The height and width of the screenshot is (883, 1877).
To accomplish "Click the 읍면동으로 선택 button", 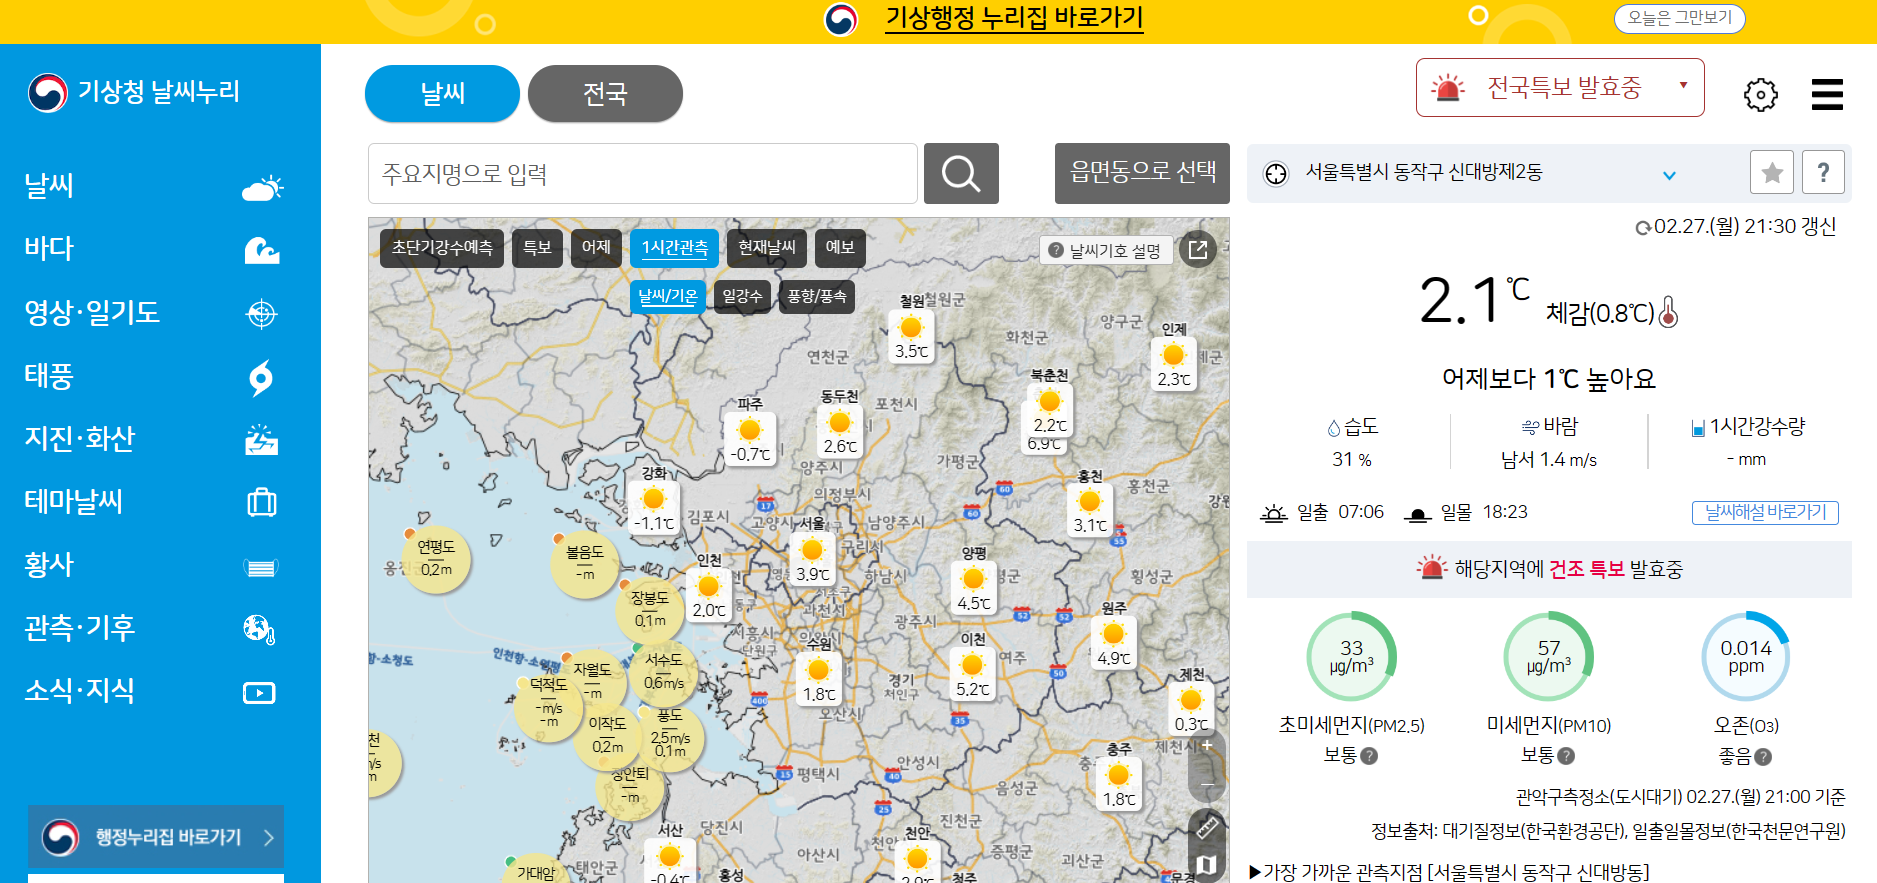I will pos(1142,173).
